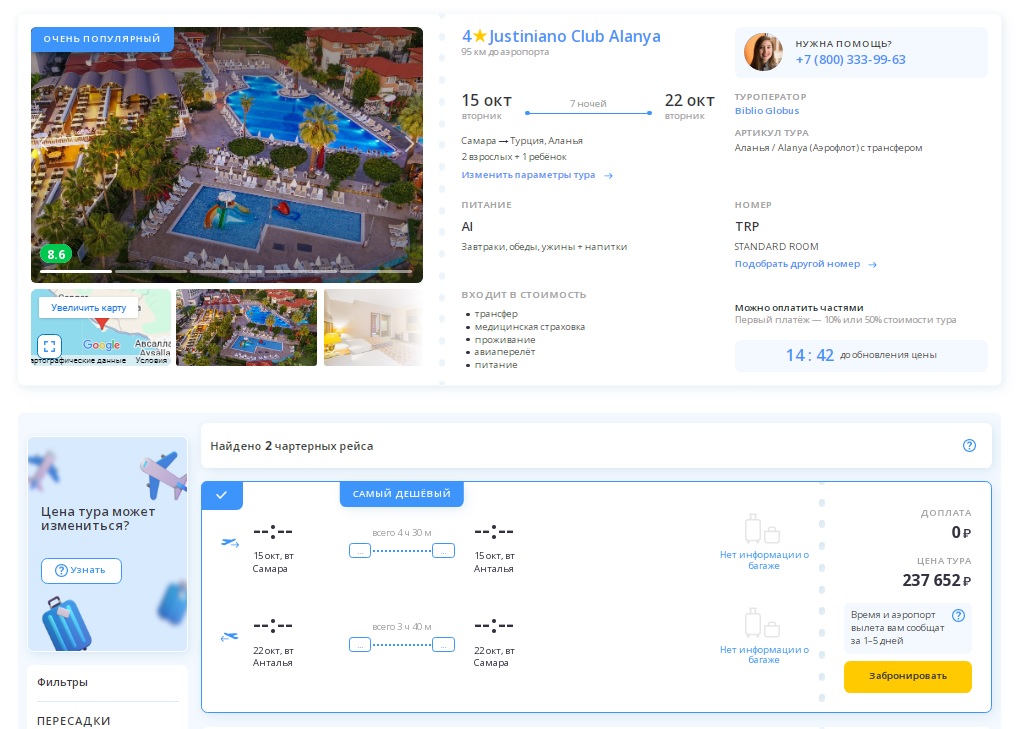The width and height of the screenshot is (1017, 729).
Task: Click the Найдено 2 чартерных рейса text
Action: (x=291, y=446)
